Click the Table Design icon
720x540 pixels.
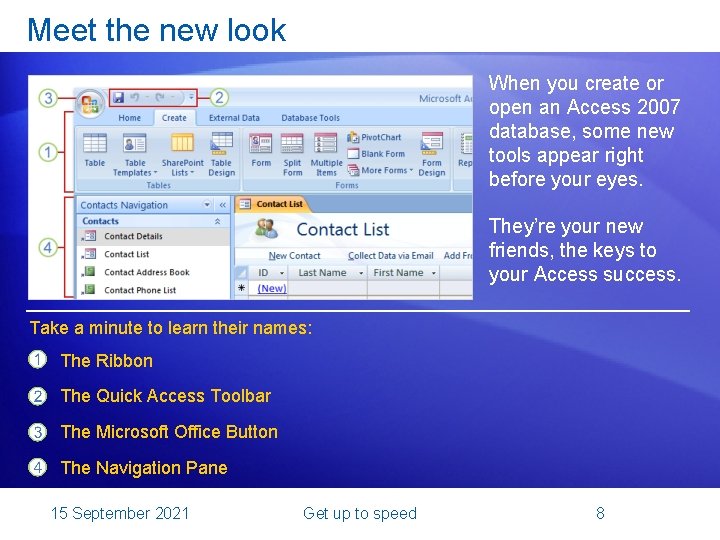click(222, 155)
